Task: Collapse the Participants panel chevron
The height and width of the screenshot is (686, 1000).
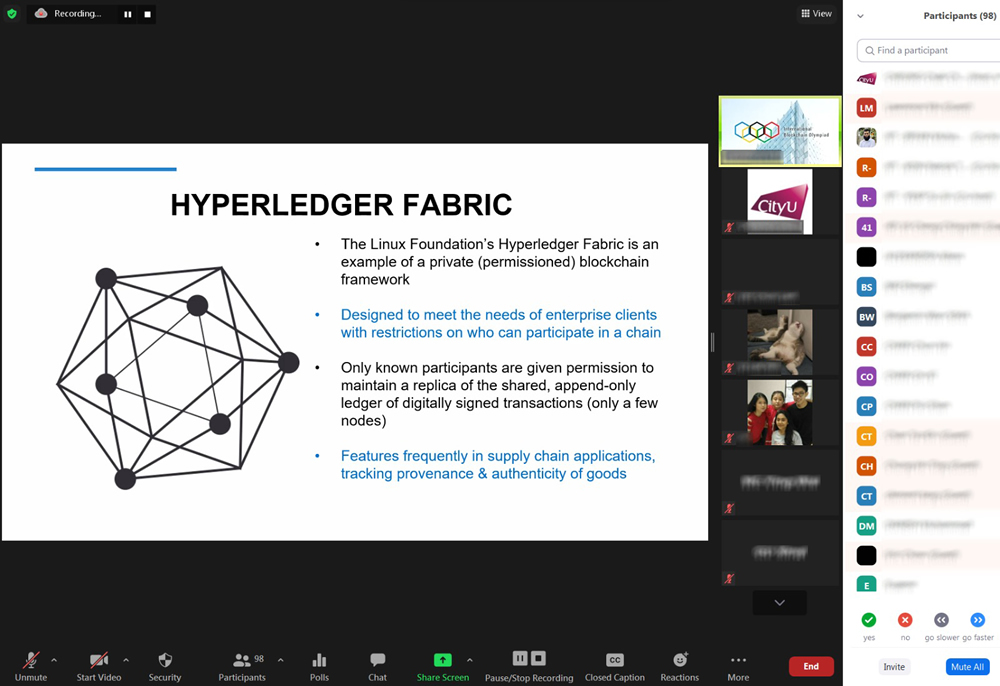Action: [x=860, y=16]
